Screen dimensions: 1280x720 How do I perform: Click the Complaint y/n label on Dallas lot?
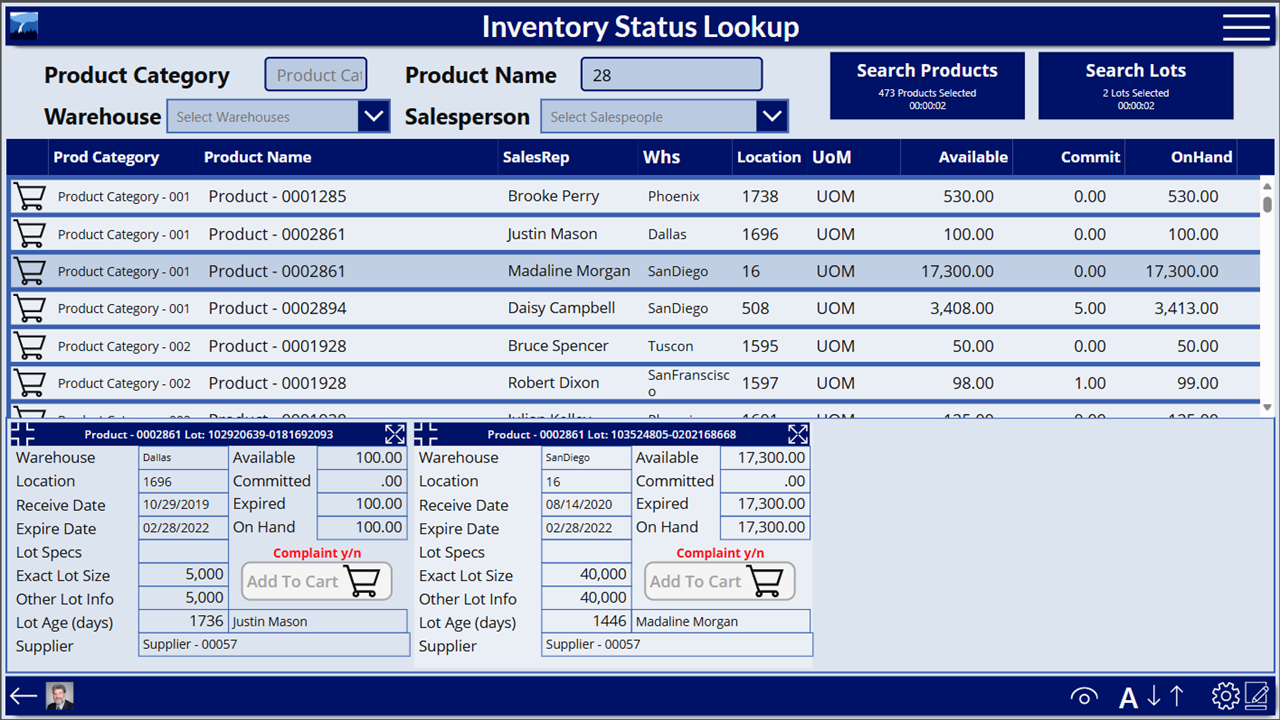tap(317, 553)
